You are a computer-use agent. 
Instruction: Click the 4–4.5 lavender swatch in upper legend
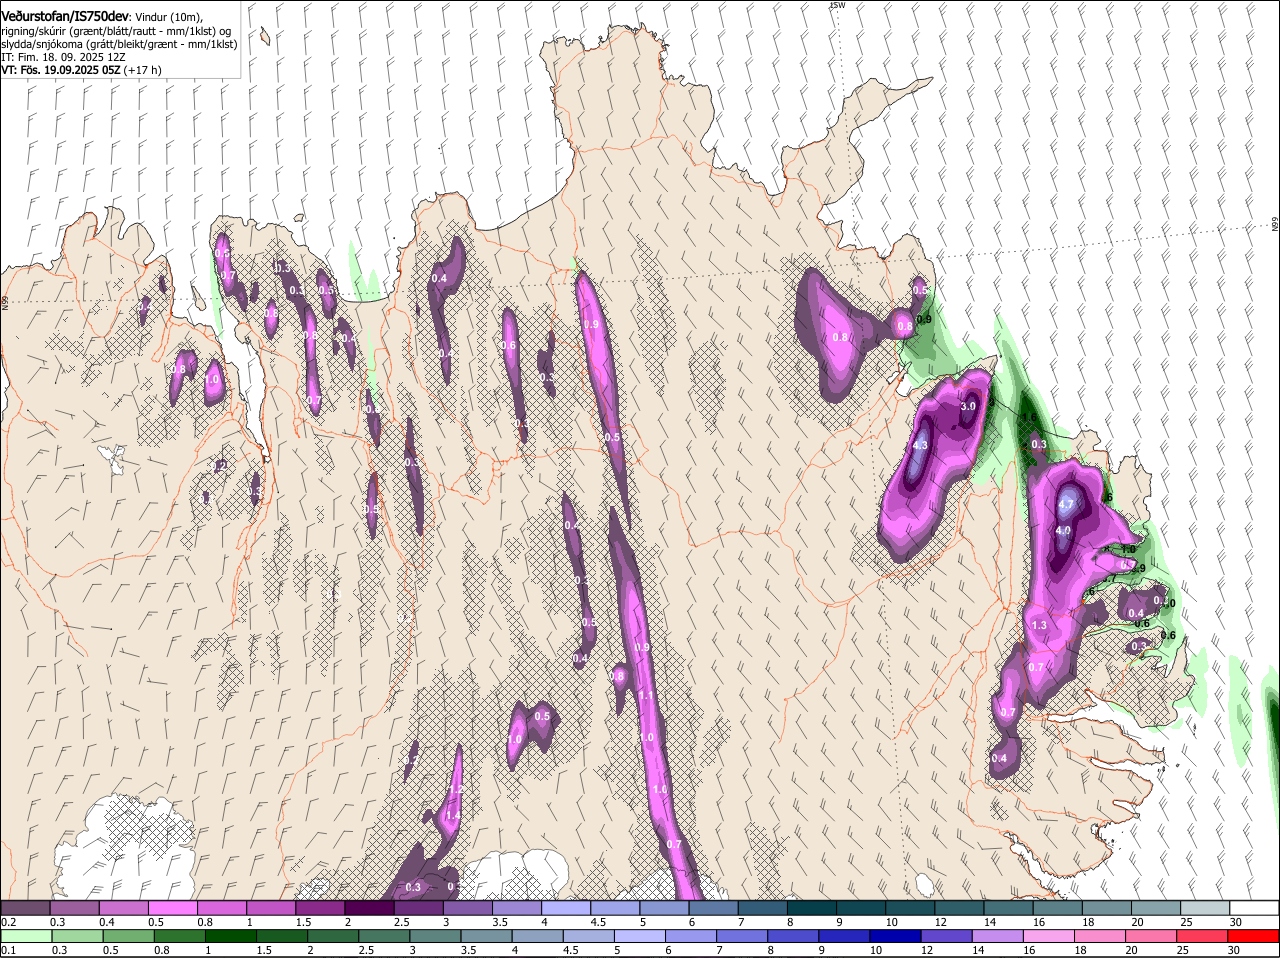(x=567, y=908)
